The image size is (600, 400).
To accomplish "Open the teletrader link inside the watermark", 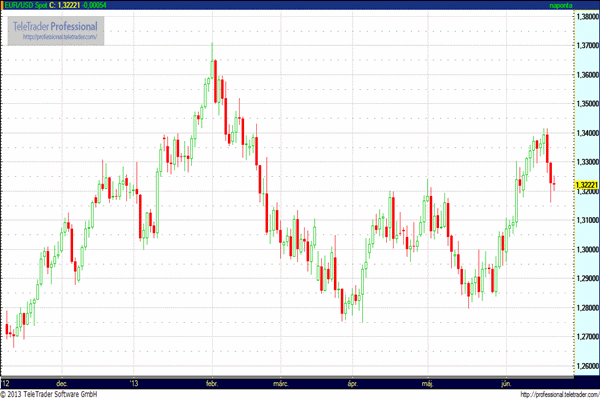I will coord(57,38).
